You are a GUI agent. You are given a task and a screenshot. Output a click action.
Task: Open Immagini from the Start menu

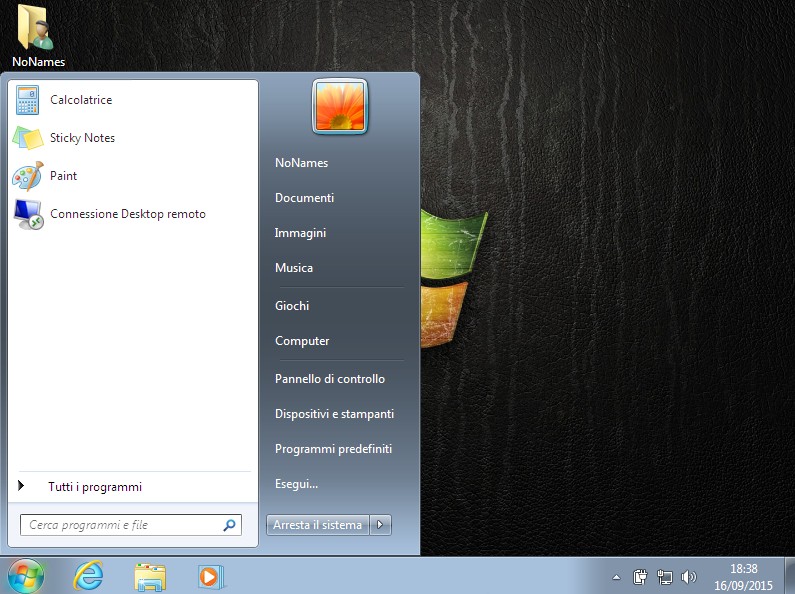pos(300,233)
